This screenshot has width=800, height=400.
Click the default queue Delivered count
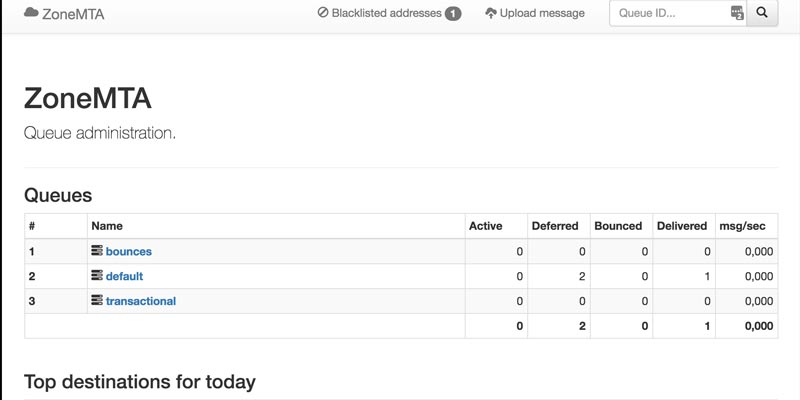point(705,276)
